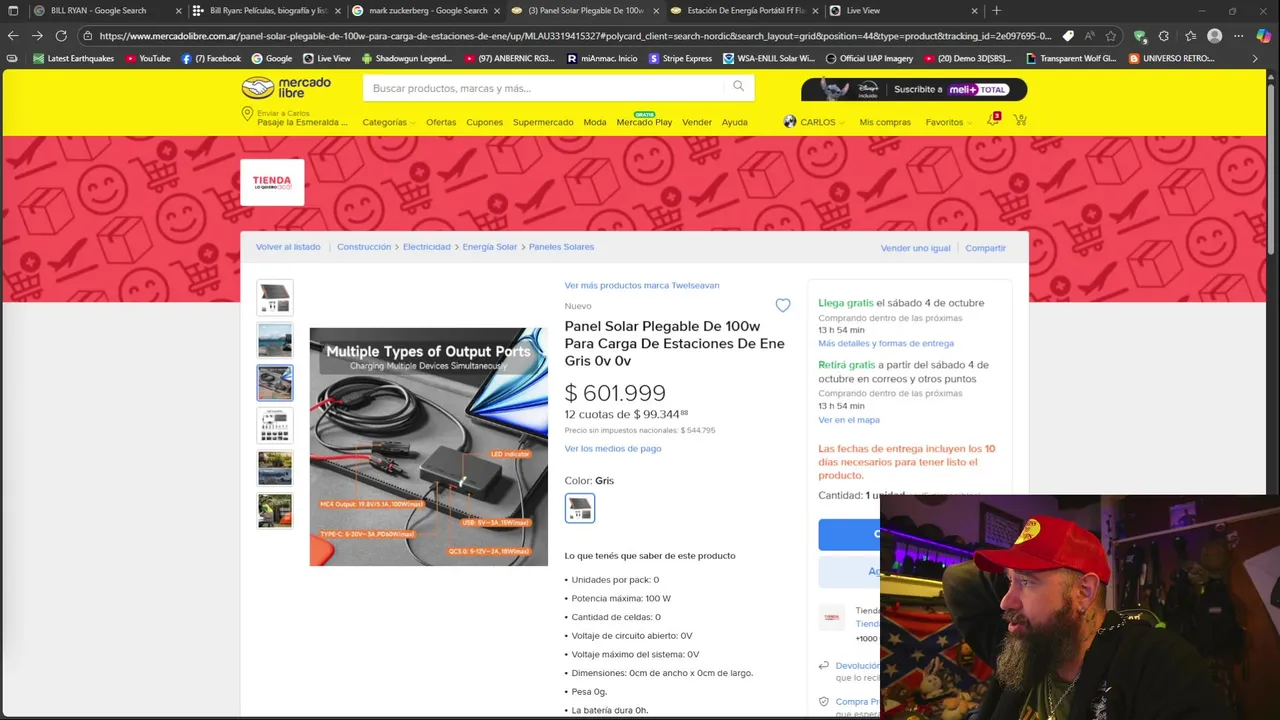Open the Supermercado menu item
The width and height of the screenshot is (1280, 720).
click(543, 122)
